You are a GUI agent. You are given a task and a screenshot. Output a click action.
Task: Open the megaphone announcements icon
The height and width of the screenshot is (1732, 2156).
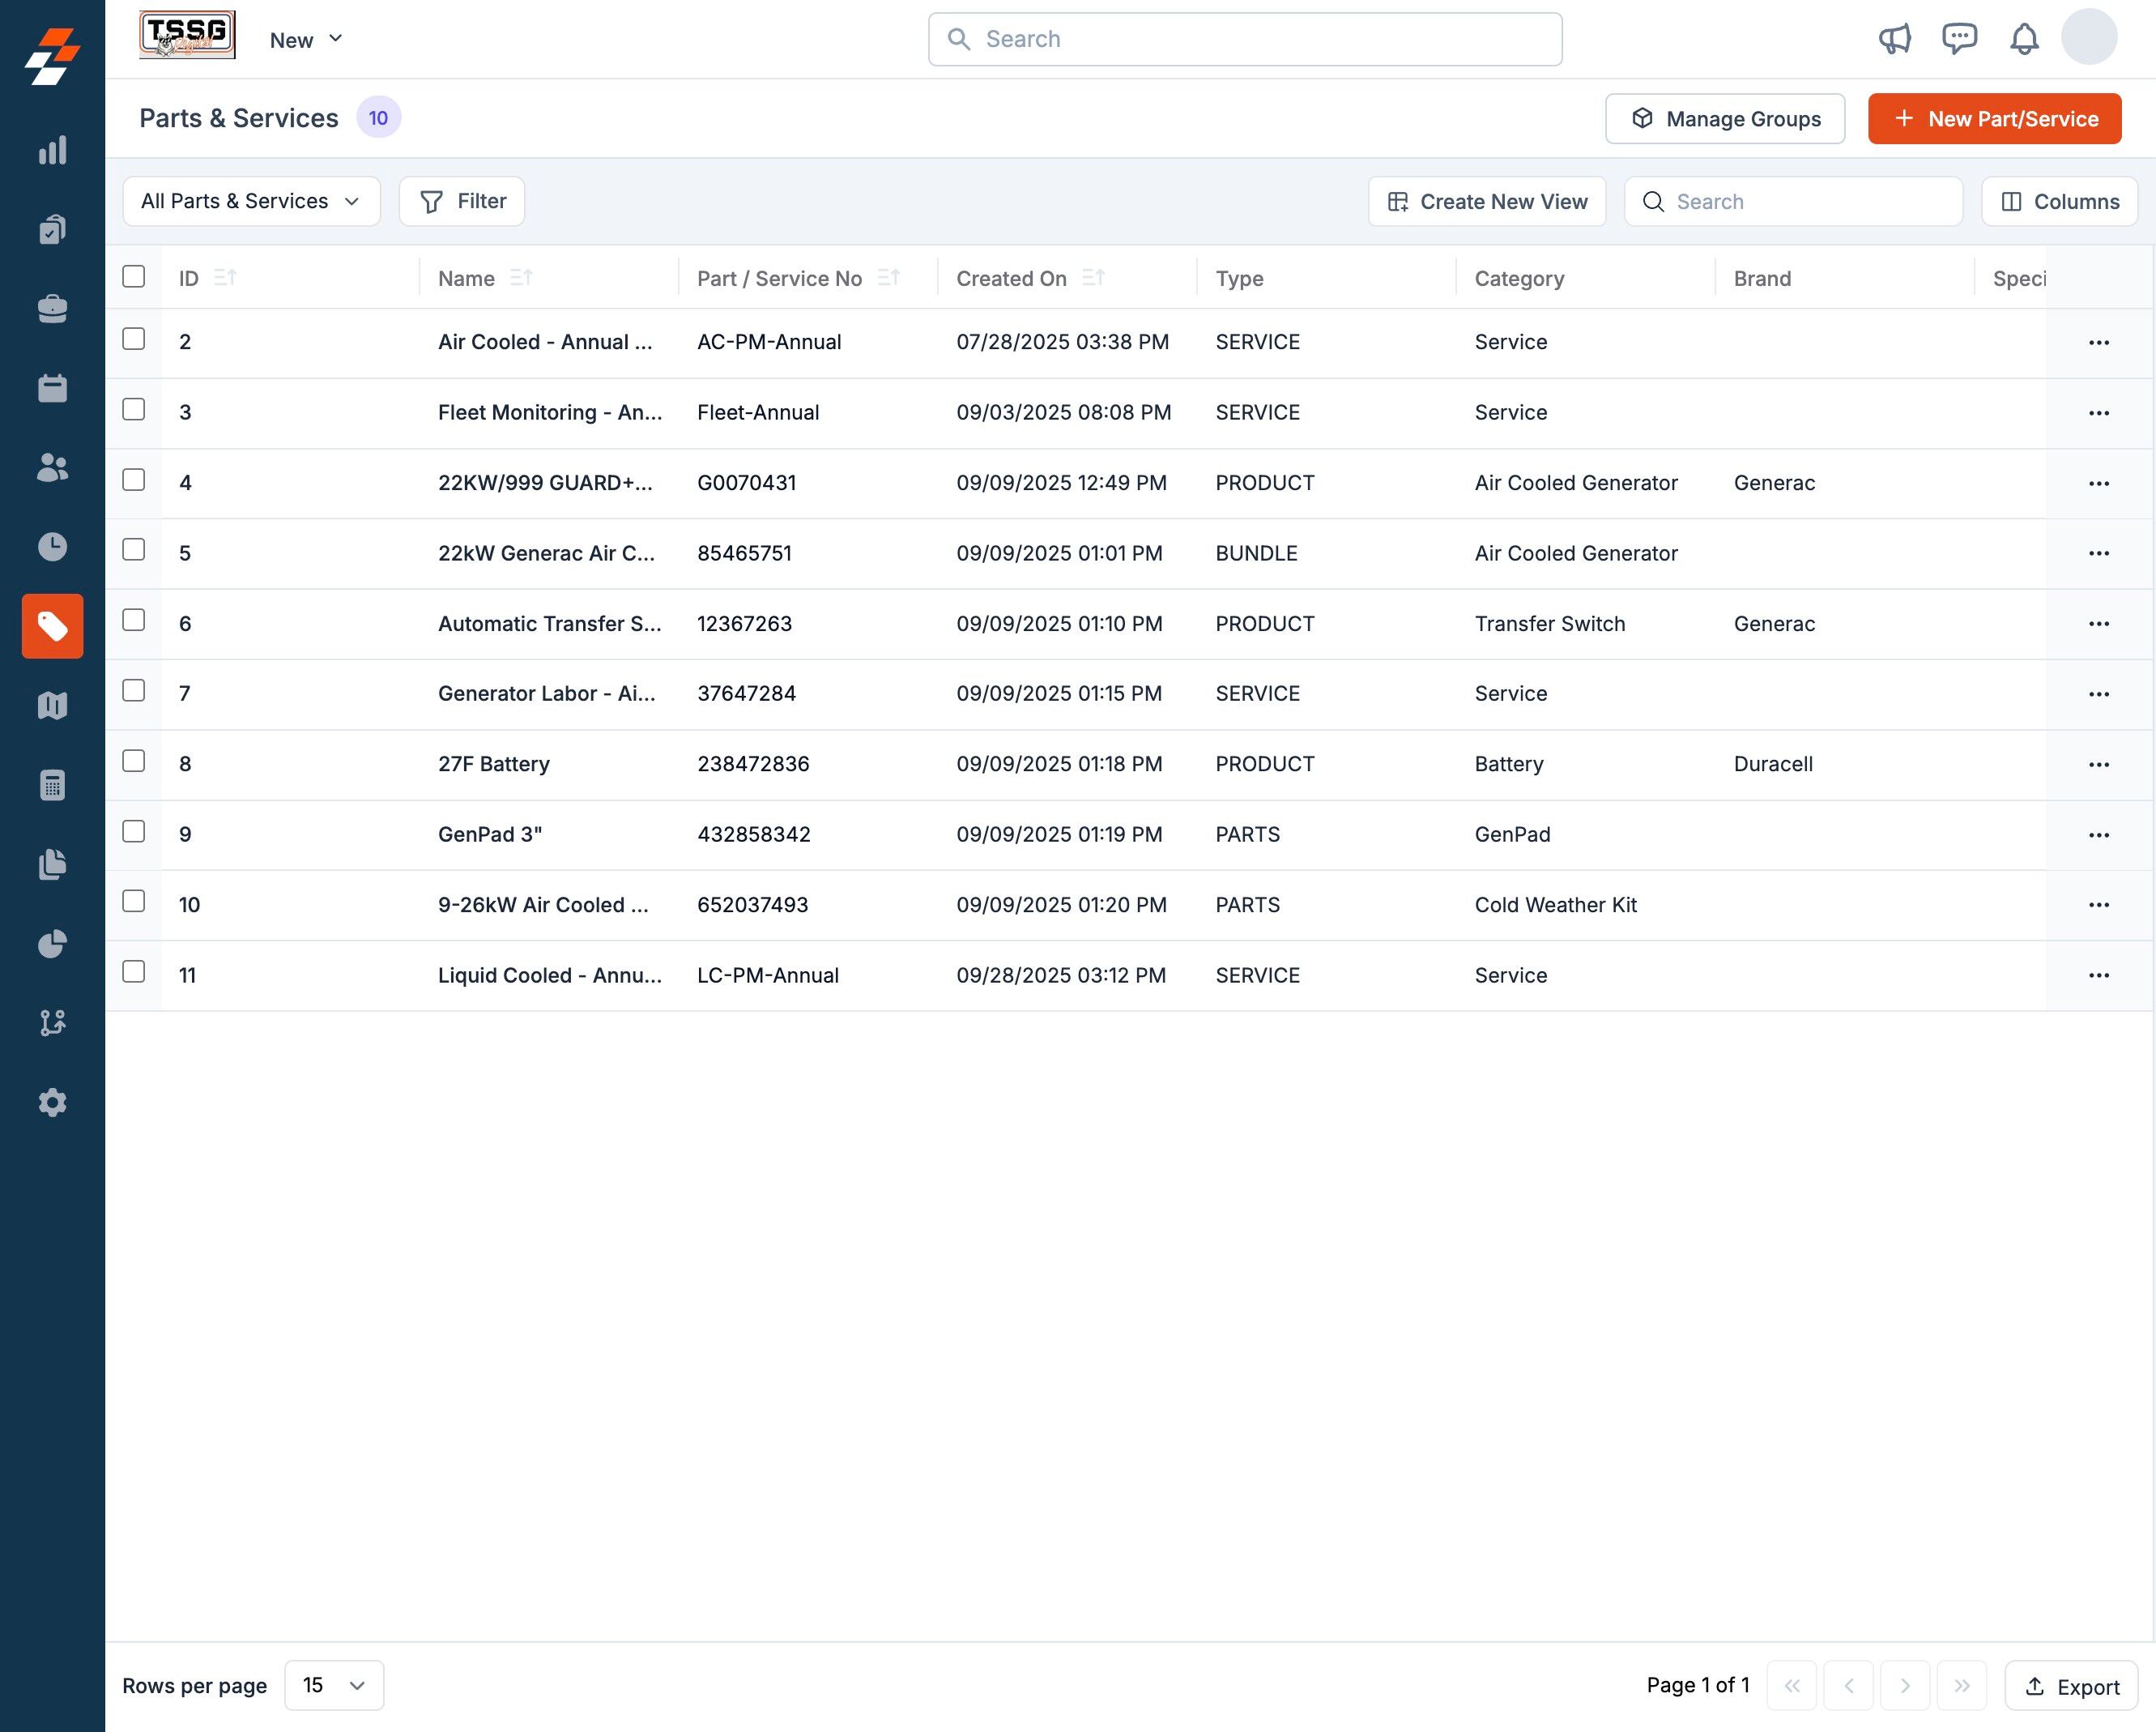click(x=1894, y=39)
